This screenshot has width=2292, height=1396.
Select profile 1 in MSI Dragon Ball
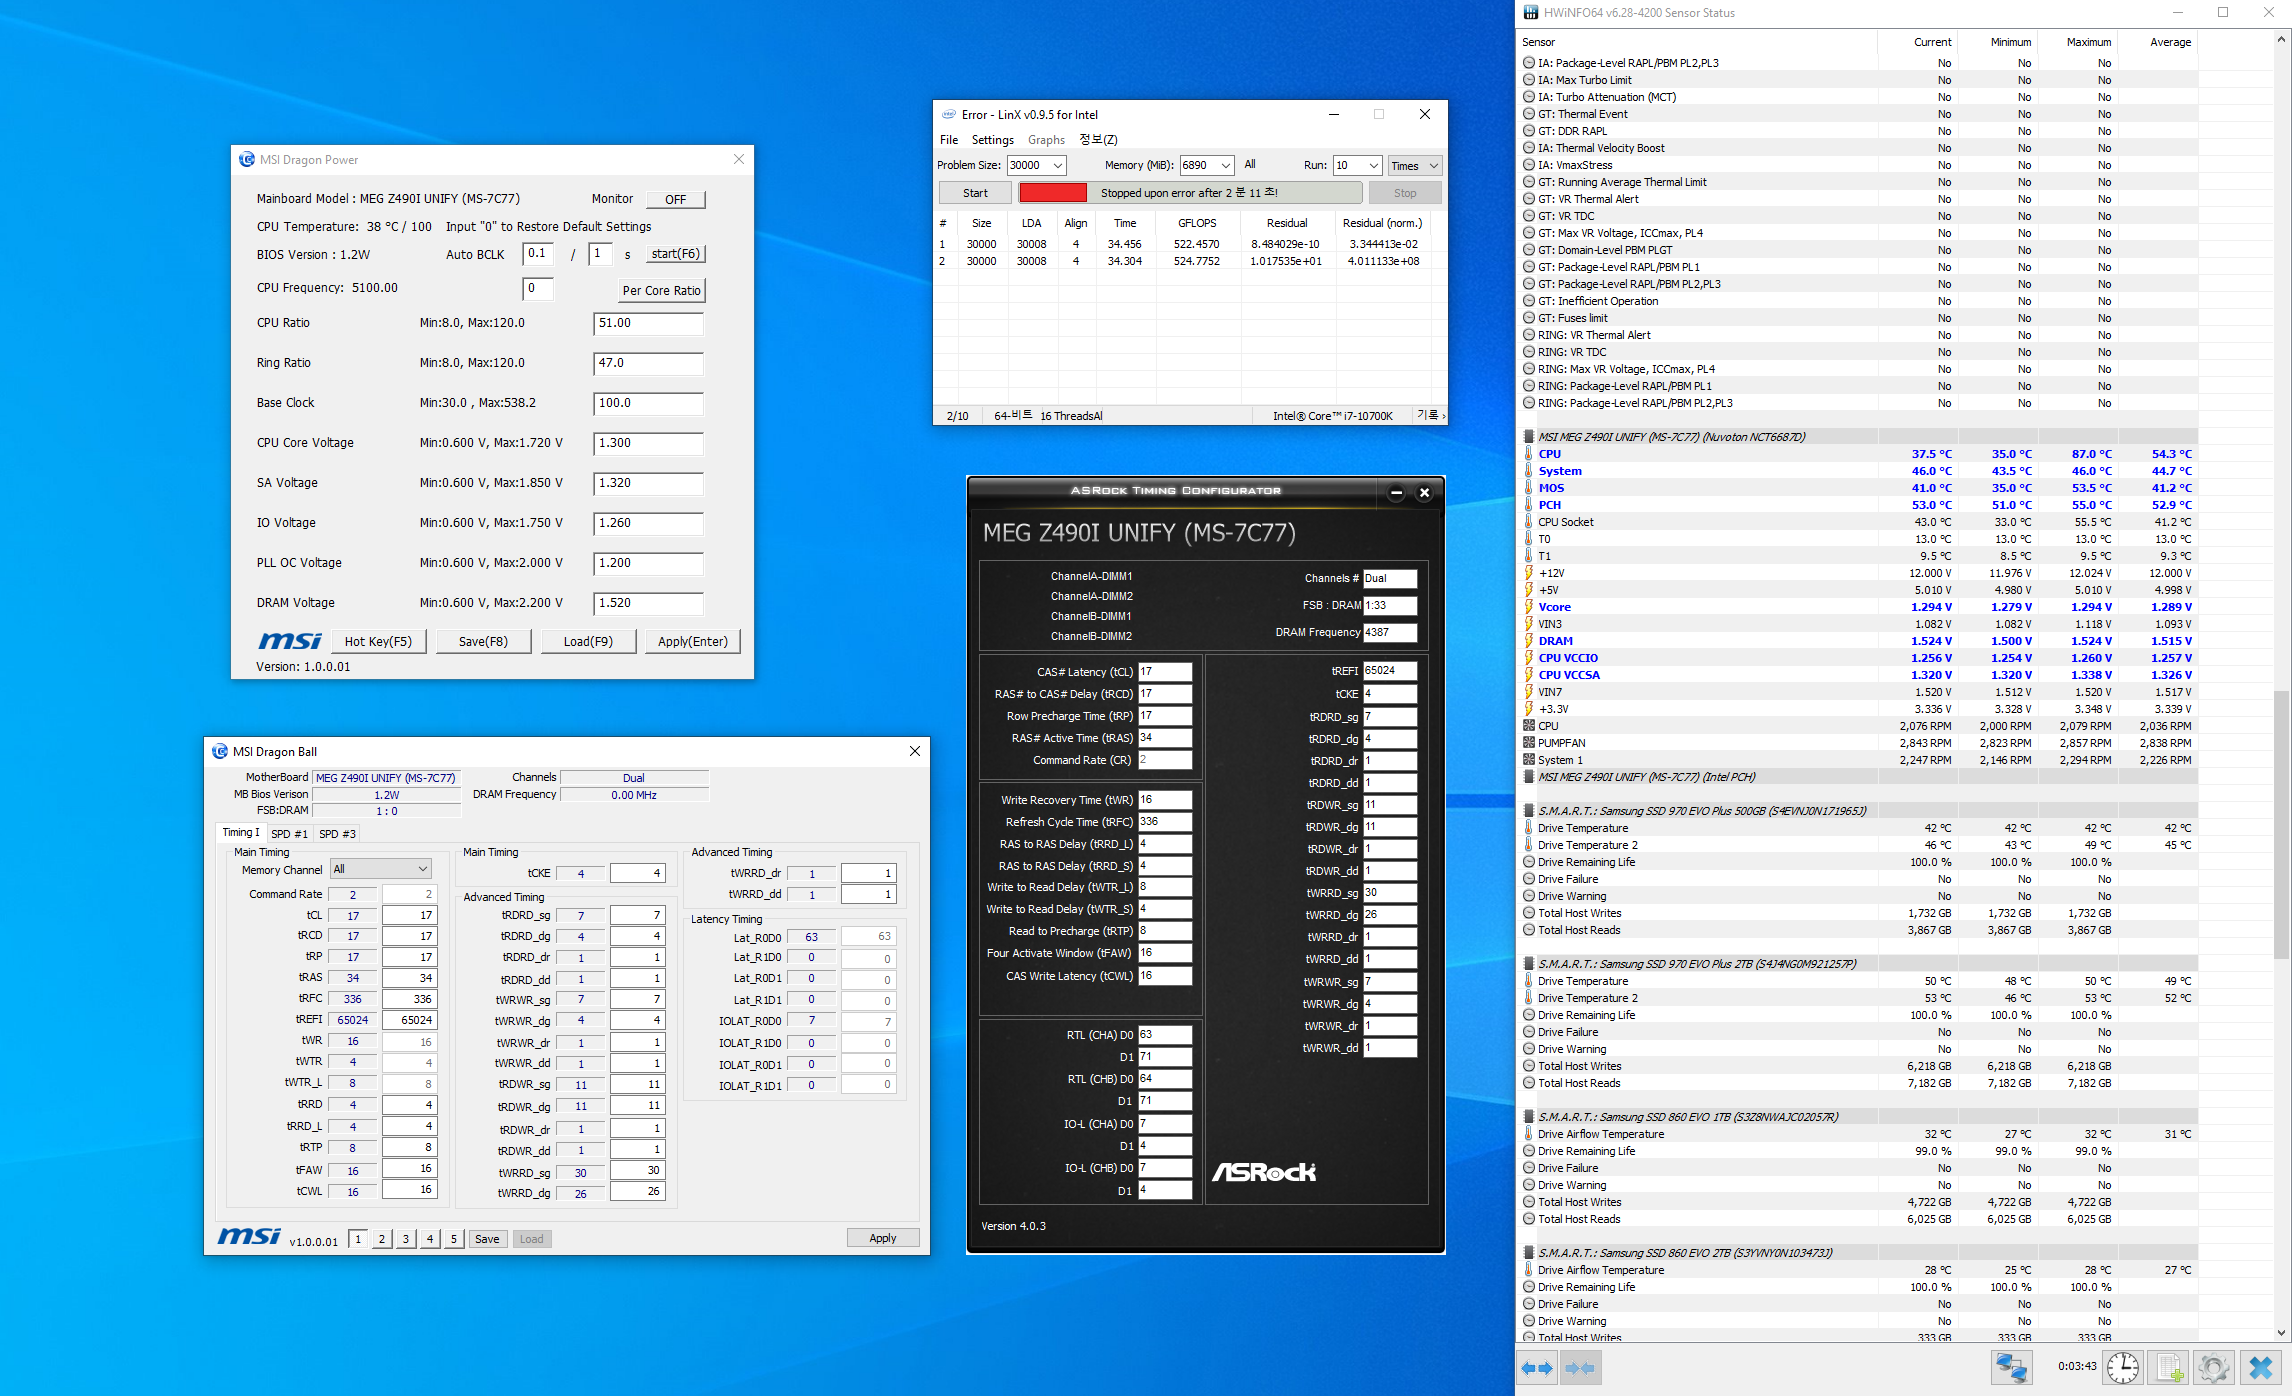point(358,1239)
